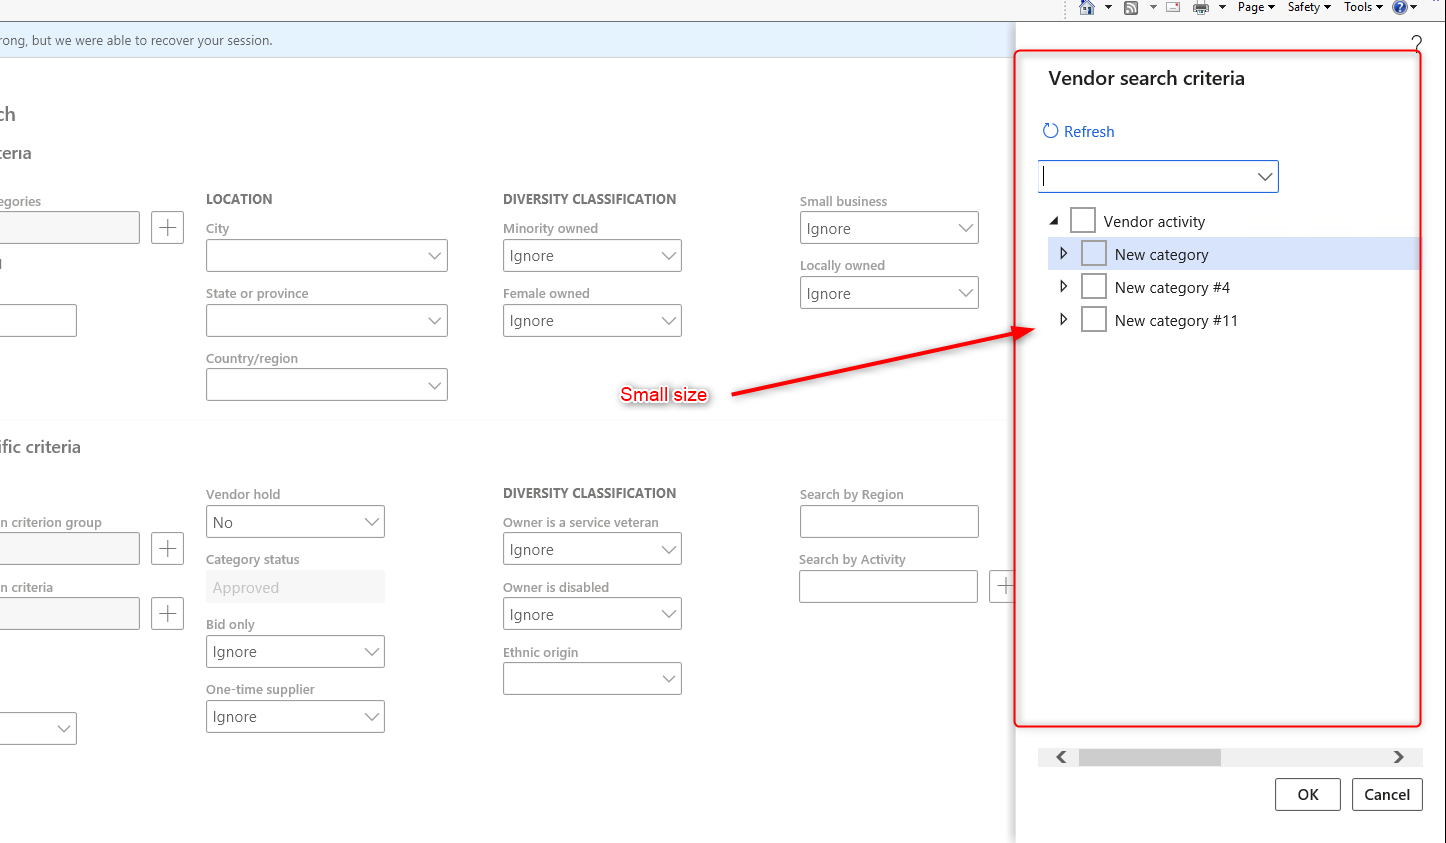The width and height of the screenshot is (1446, 843).
Task: Click the plus button next to criterion group field
Action: click(167, 548)
